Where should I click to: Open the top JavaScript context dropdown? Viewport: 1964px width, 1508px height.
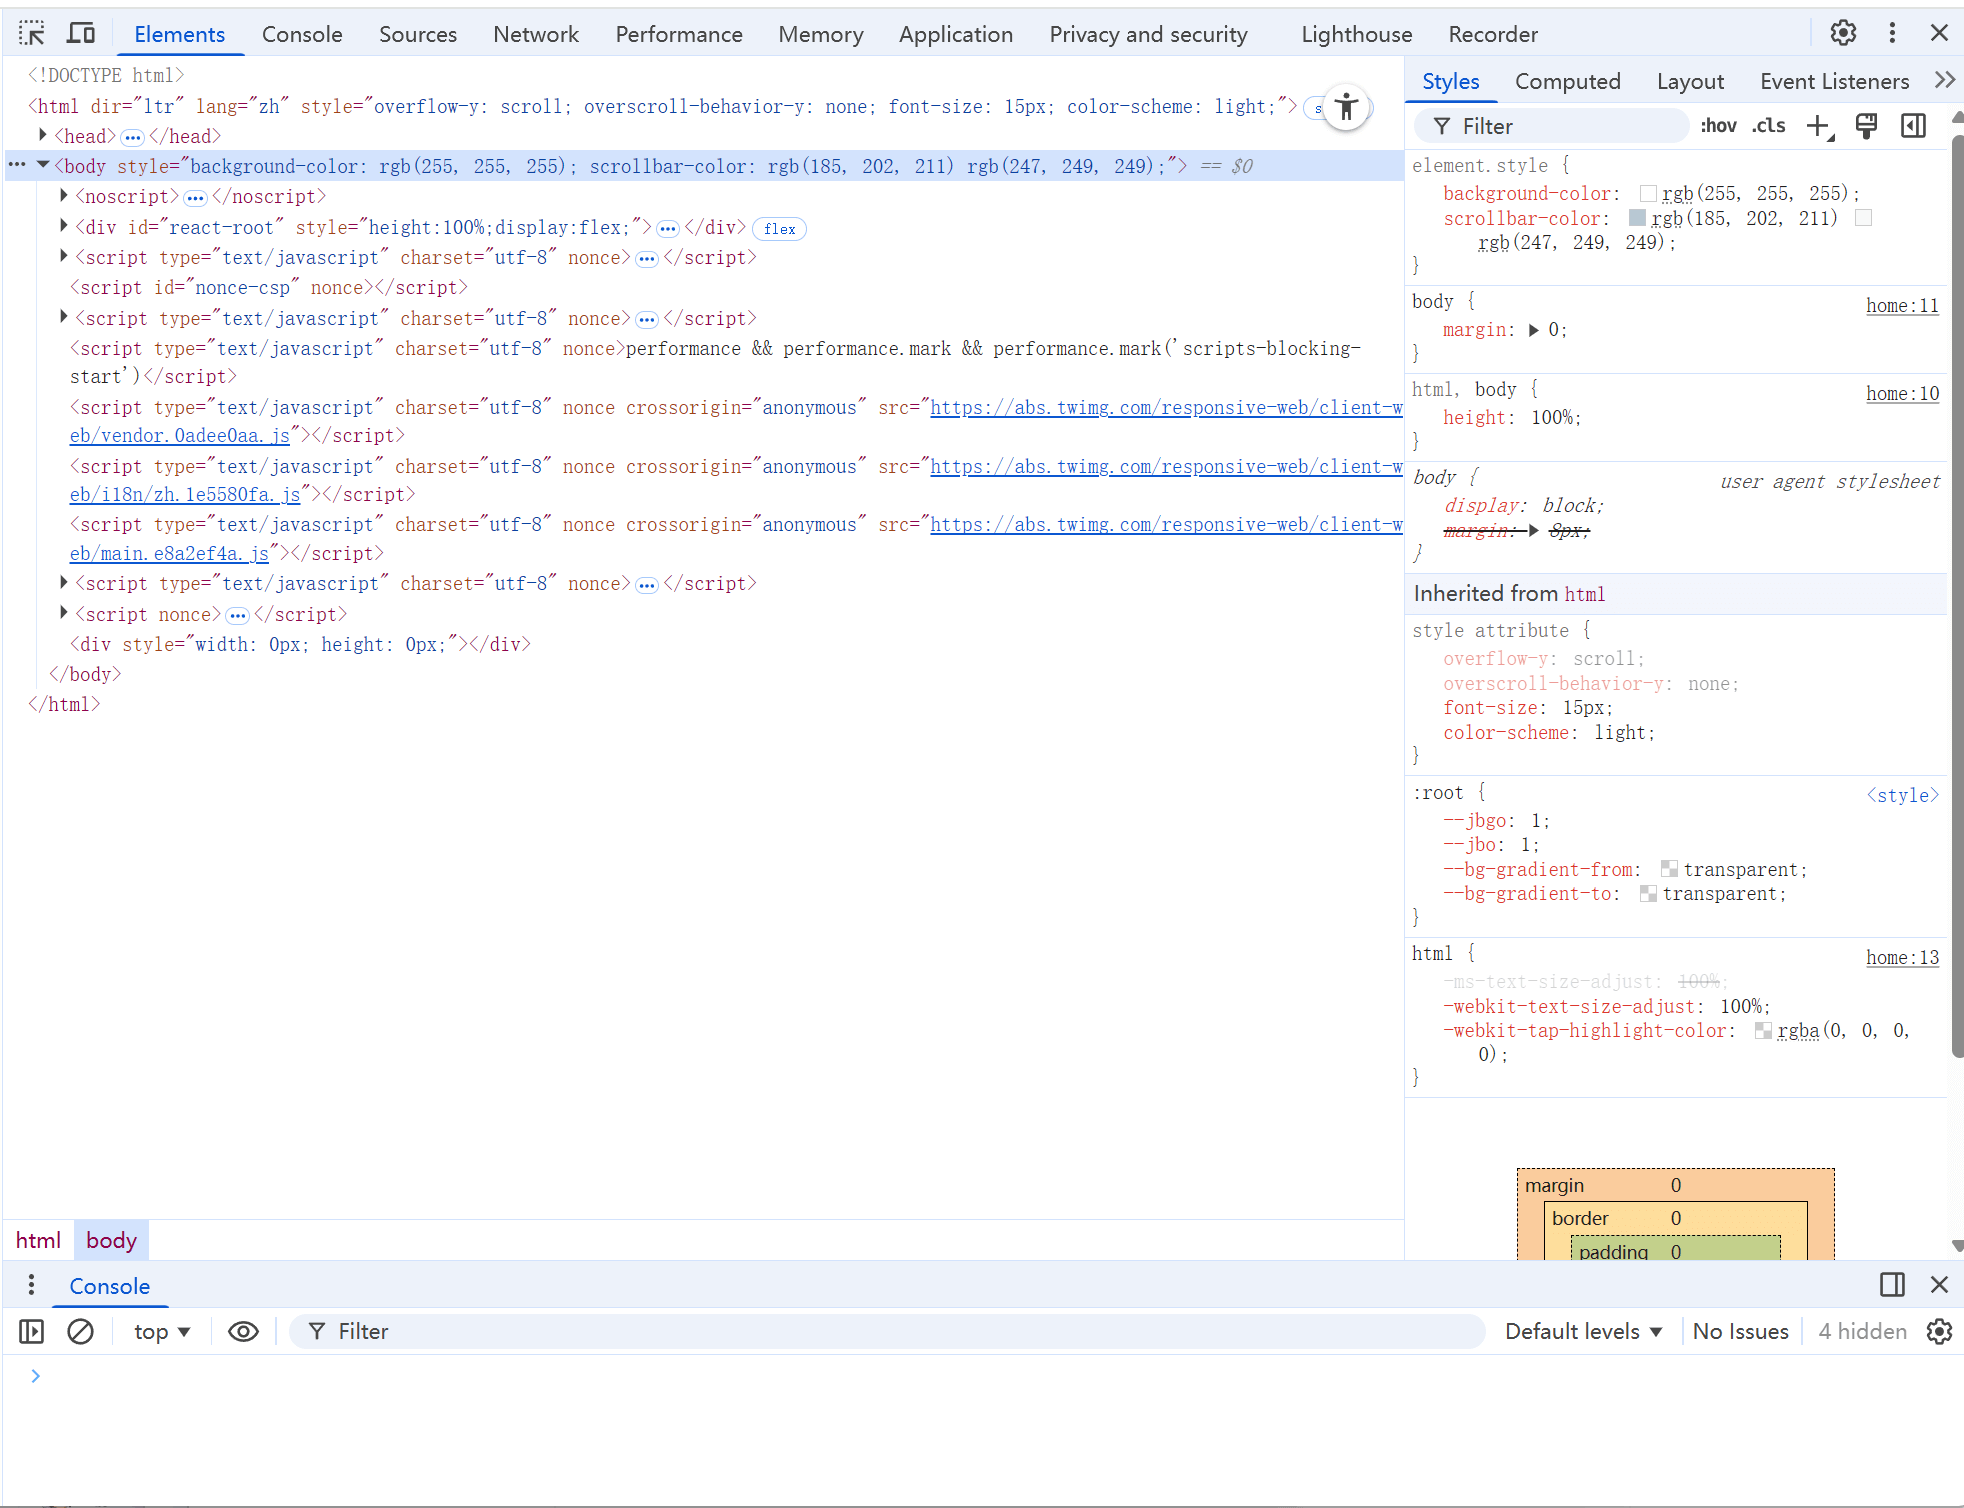(x=162, y=1331)
